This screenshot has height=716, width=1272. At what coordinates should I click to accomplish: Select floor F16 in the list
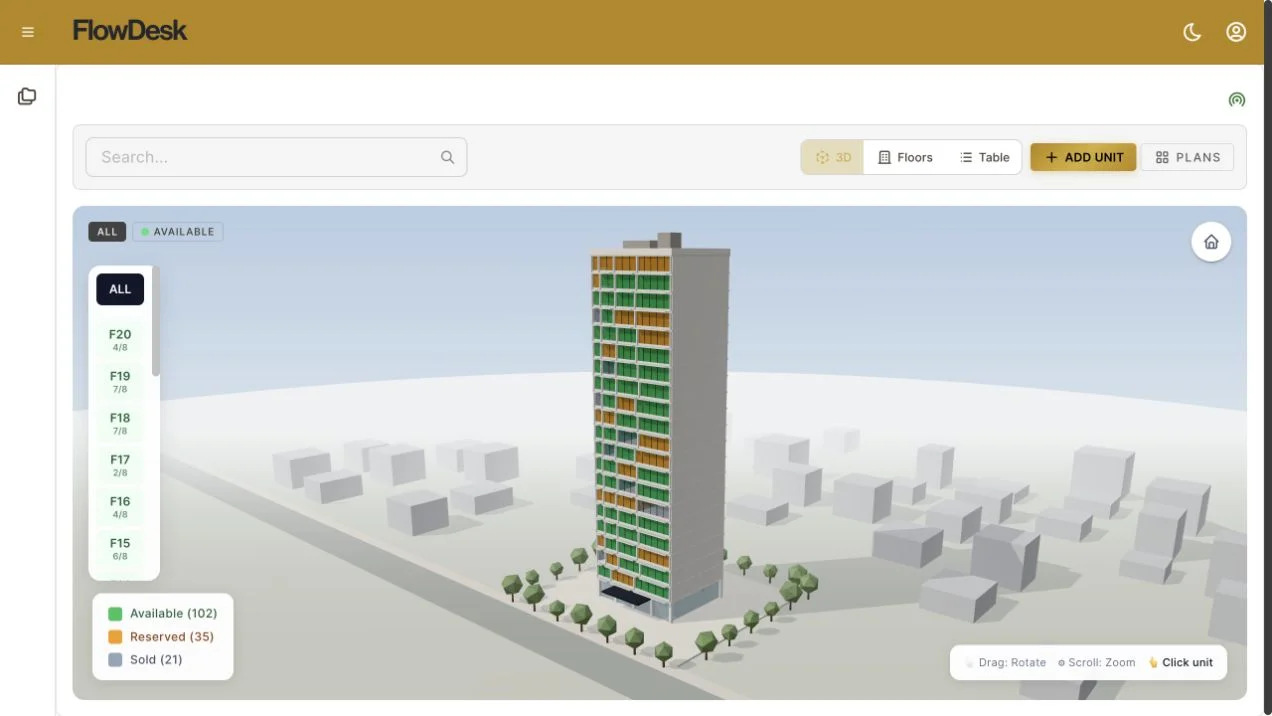tap(120, 507)
